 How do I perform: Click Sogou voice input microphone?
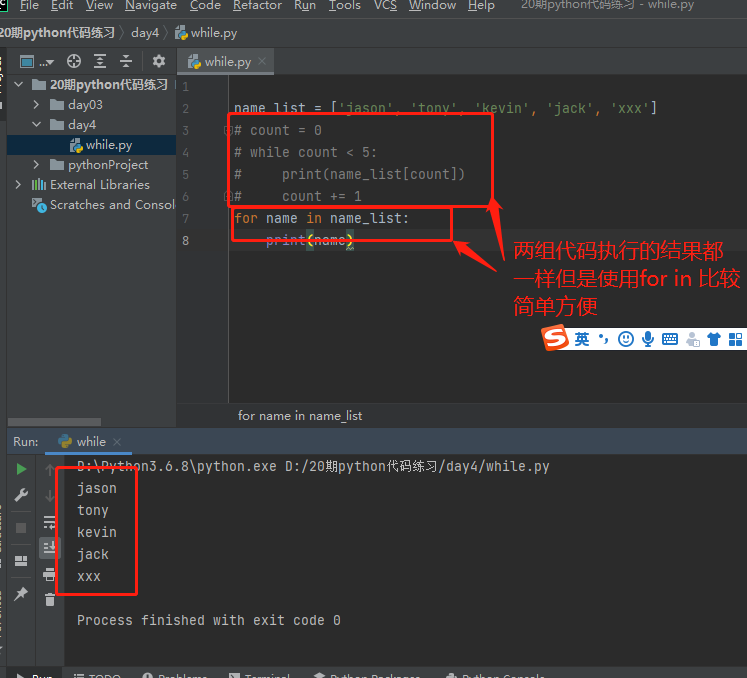648,339
